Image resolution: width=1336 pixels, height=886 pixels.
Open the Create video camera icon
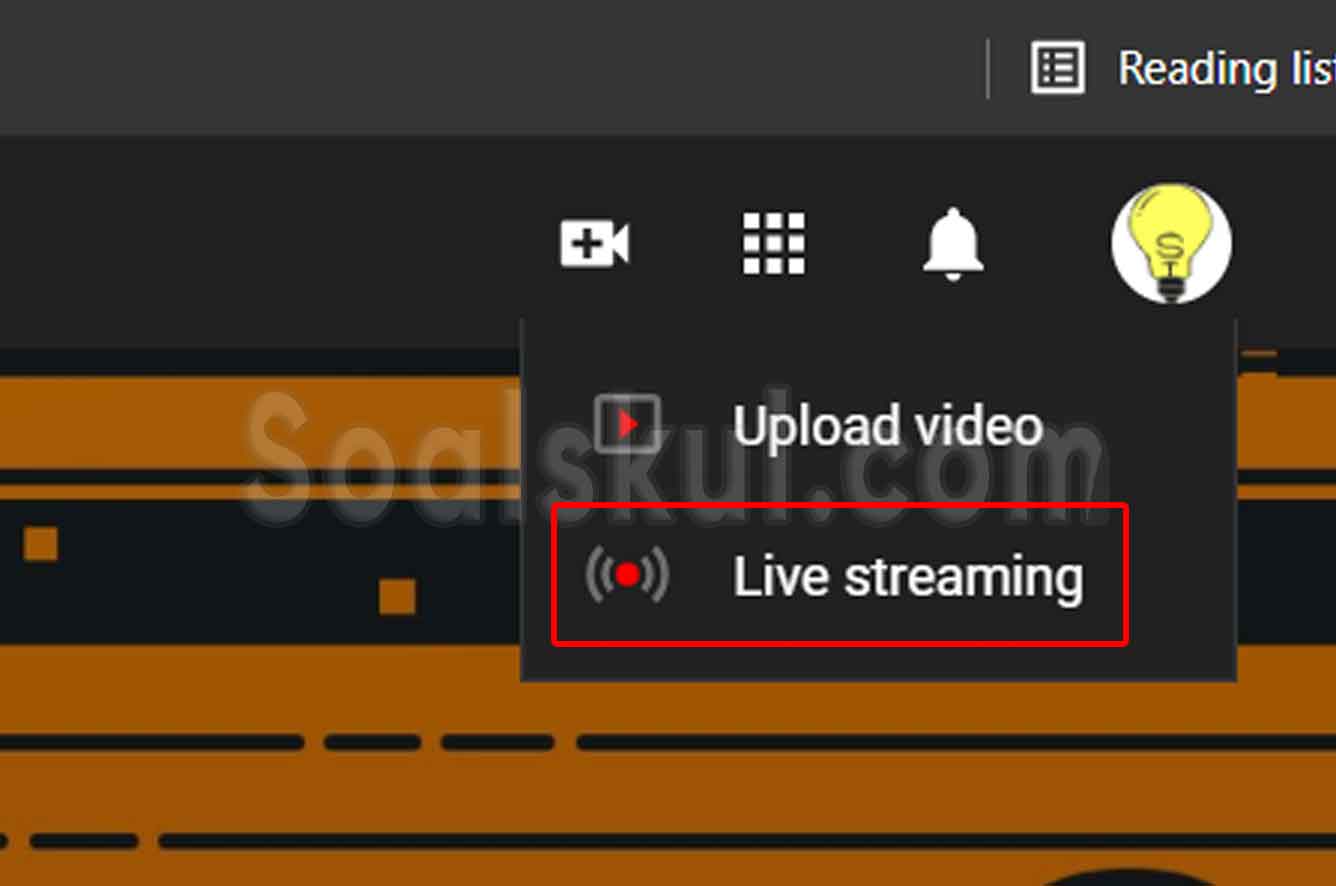595,244
